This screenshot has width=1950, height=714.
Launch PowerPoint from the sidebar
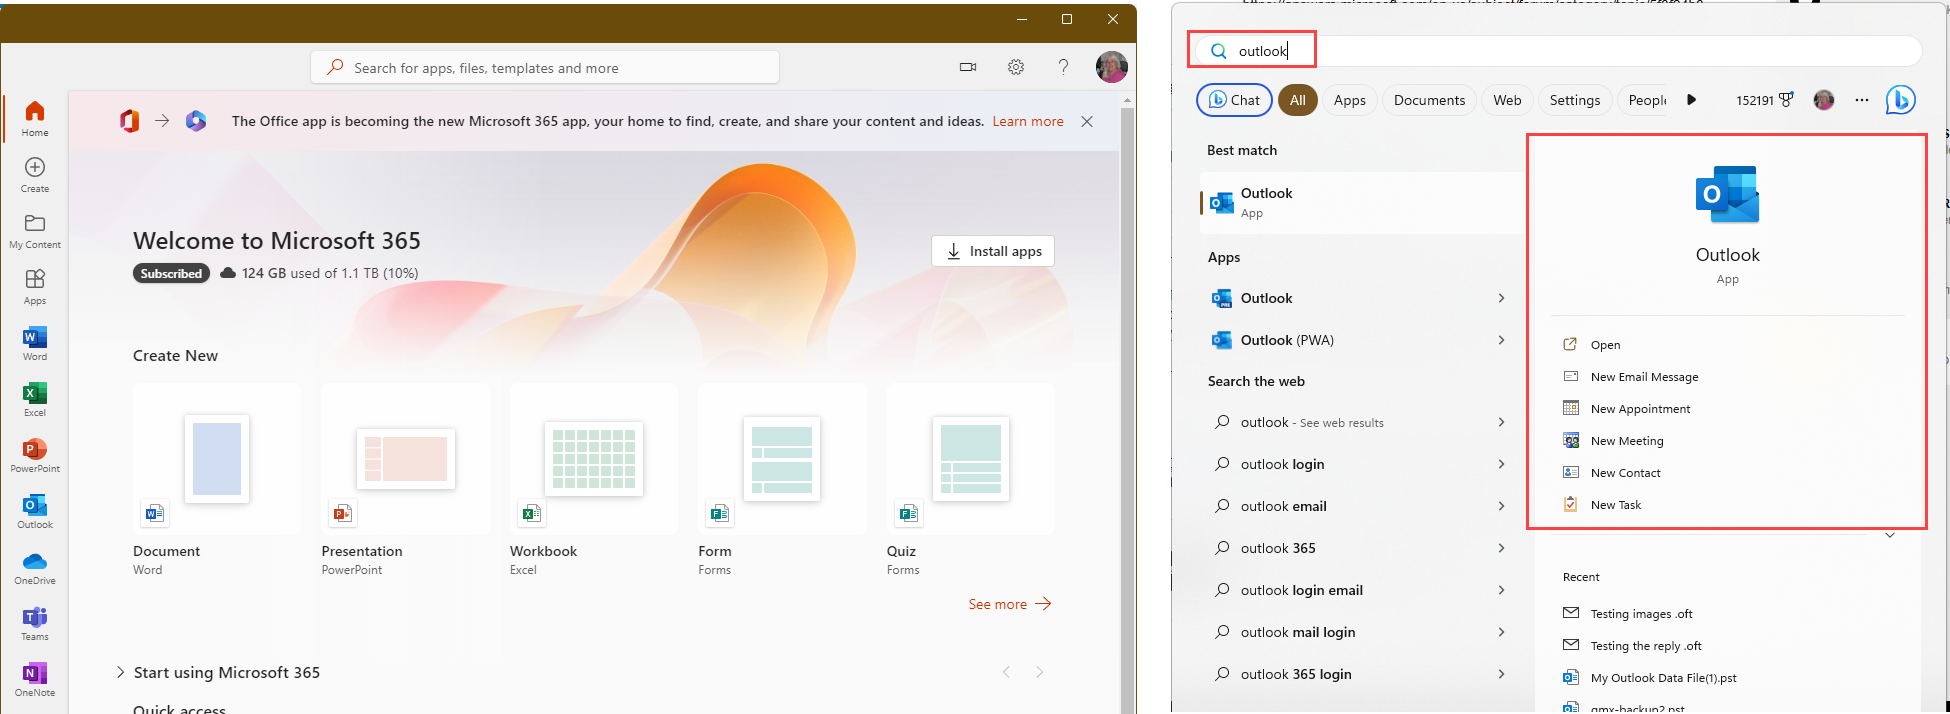35,454
